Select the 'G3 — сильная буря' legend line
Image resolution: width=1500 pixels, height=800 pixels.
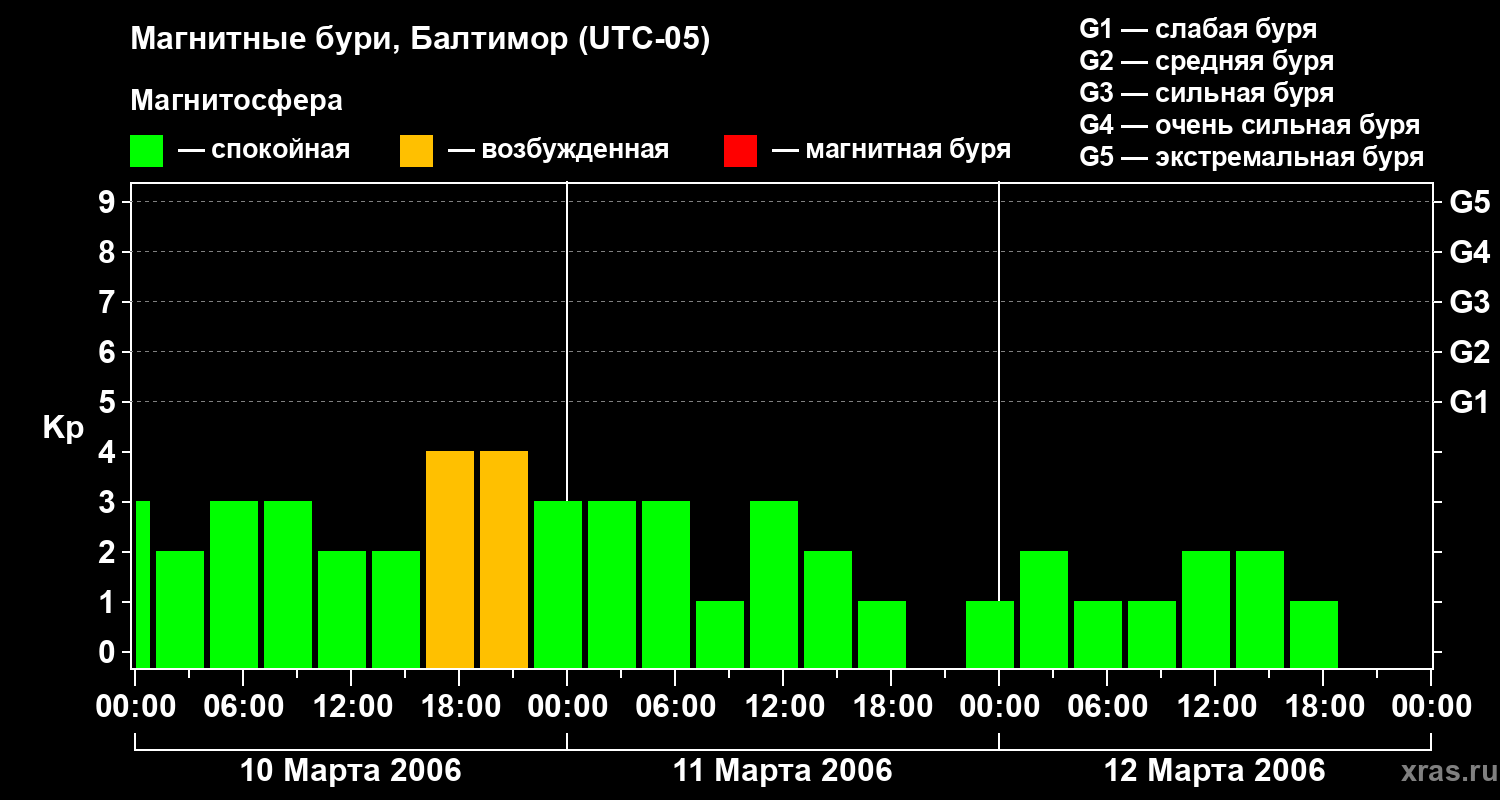(1207, 93)
